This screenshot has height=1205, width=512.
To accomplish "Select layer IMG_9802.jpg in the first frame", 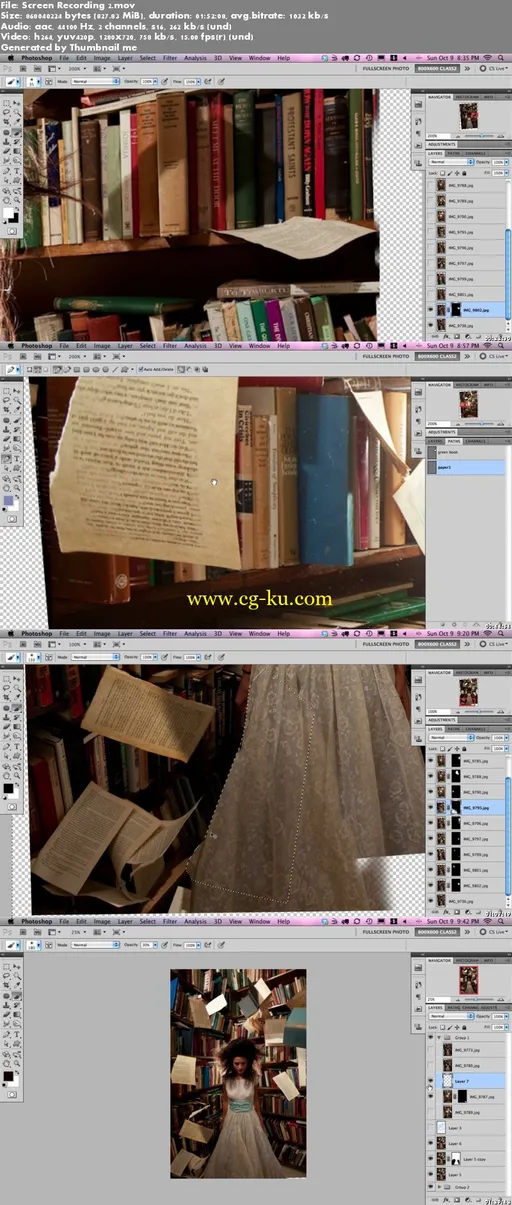I will click(468, 311).
